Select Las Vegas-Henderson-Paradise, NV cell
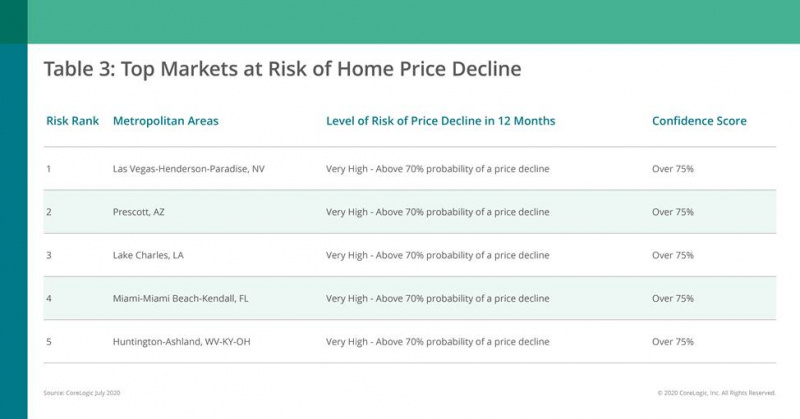Screen dimensions: 800x419 (x=189, y=169)
